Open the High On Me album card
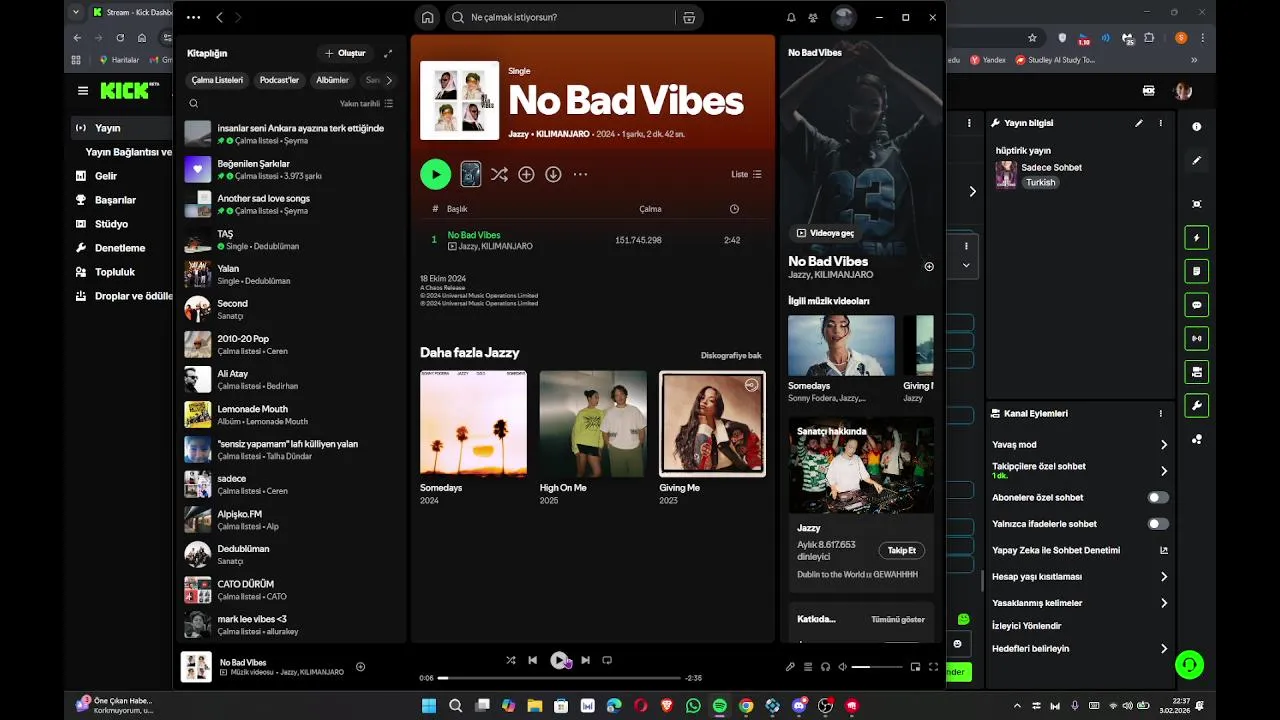The width and height of the screenshot is (1280, 720). [x=593, y=438]
